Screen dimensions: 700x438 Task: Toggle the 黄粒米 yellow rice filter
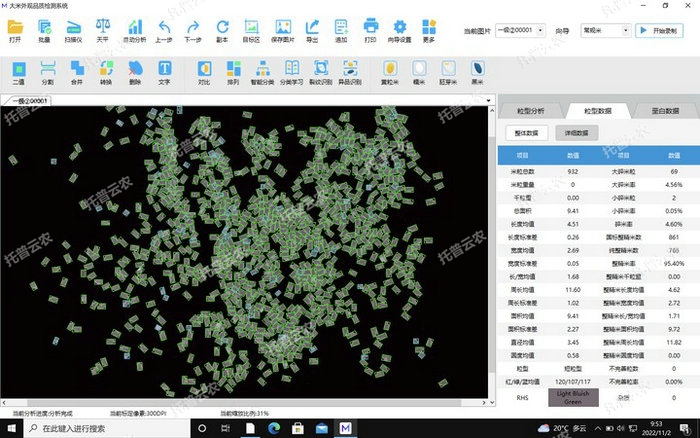(391, 72)
